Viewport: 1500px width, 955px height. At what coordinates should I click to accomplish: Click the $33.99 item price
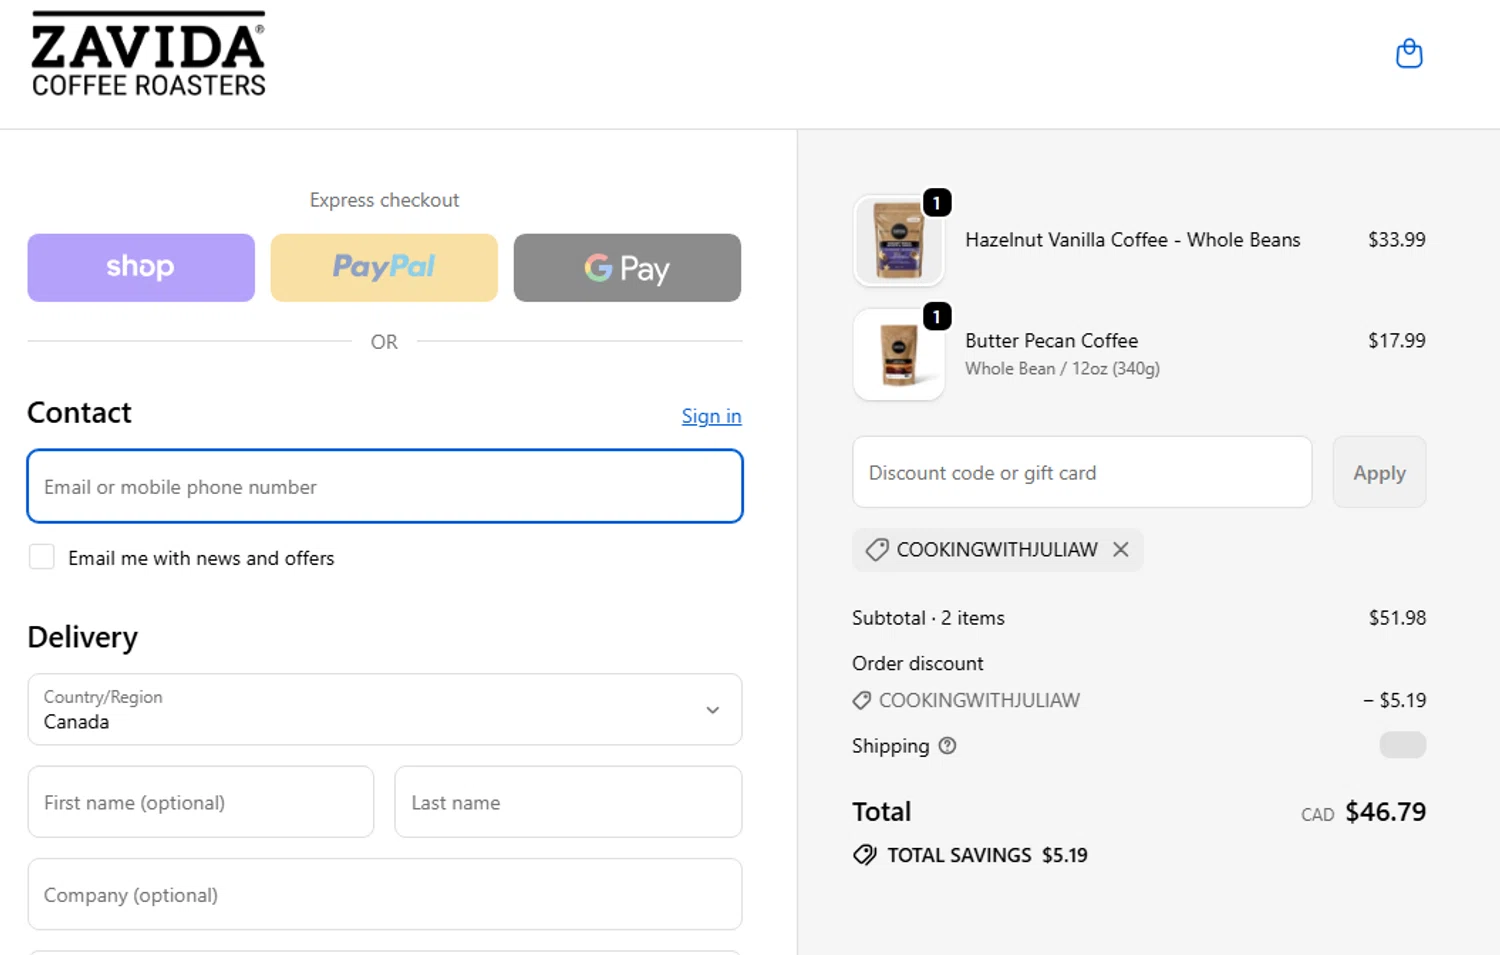pos(1397,240)
